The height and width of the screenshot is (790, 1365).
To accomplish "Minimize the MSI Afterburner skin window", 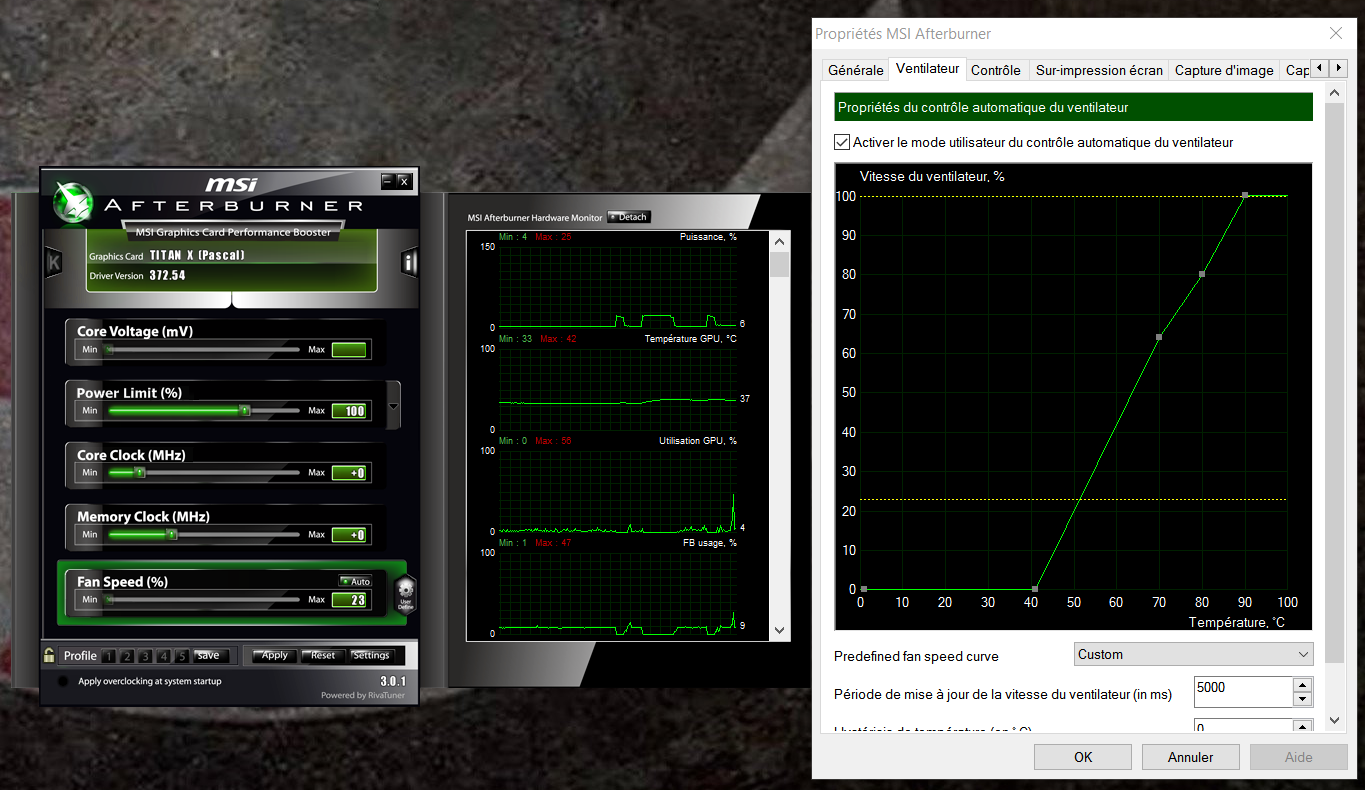I will tap(388, 181).
